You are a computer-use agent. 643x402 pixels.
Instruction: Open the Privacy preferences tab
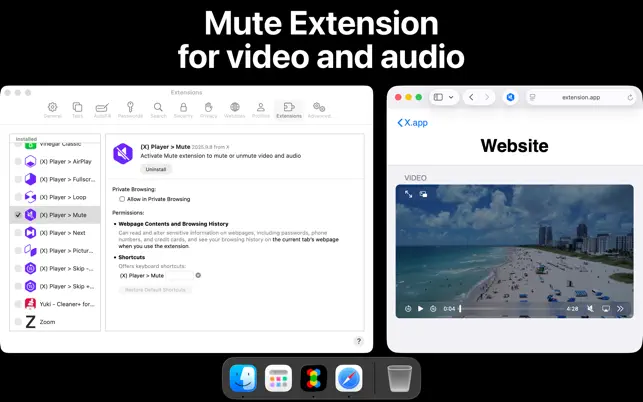208,110
